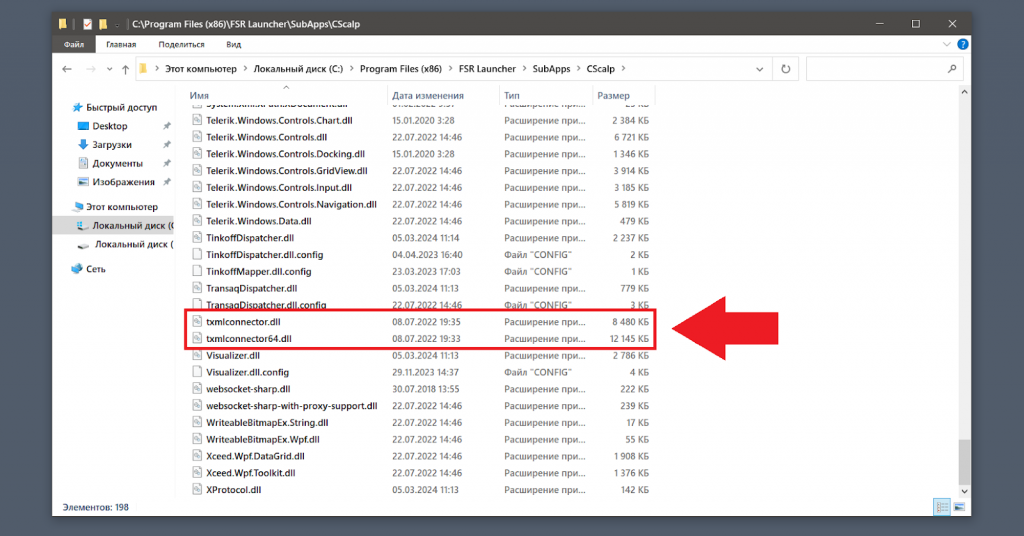Open the blue Help question mark
Image resolution: width=1024 pixels, height=536 pixels.
tap(963, 44)
